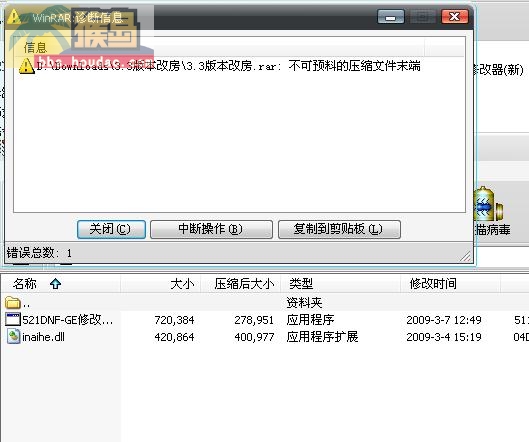Image resolution: width=529 pixels, height=442 pixels.
Task: Minimize the WinRAR diagnostic dialog
Action: (x=391, y=17)
